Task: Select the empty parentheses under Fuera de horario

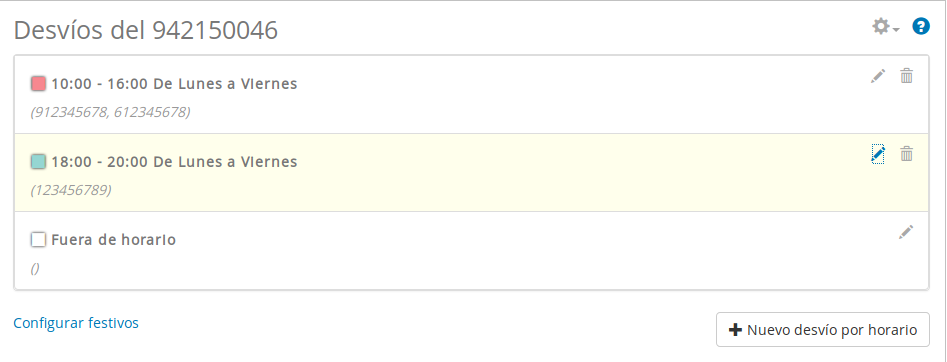Action: [x=35, y=268]
